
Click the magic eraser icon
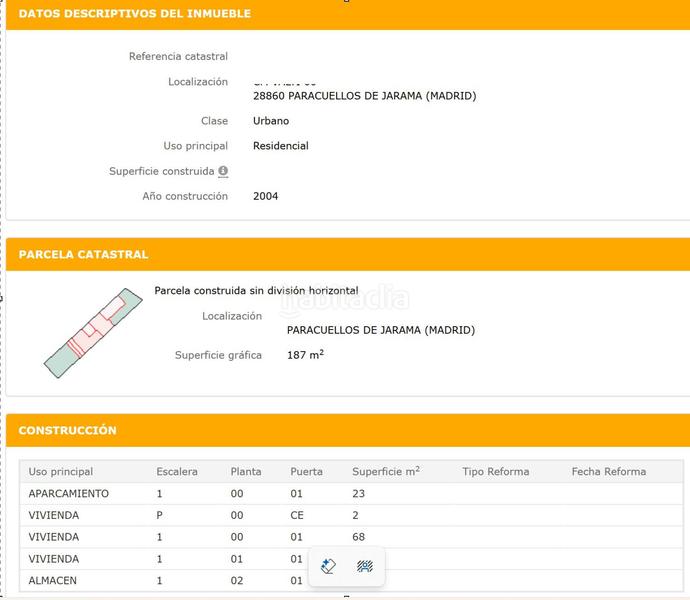[x=328, y=567]
